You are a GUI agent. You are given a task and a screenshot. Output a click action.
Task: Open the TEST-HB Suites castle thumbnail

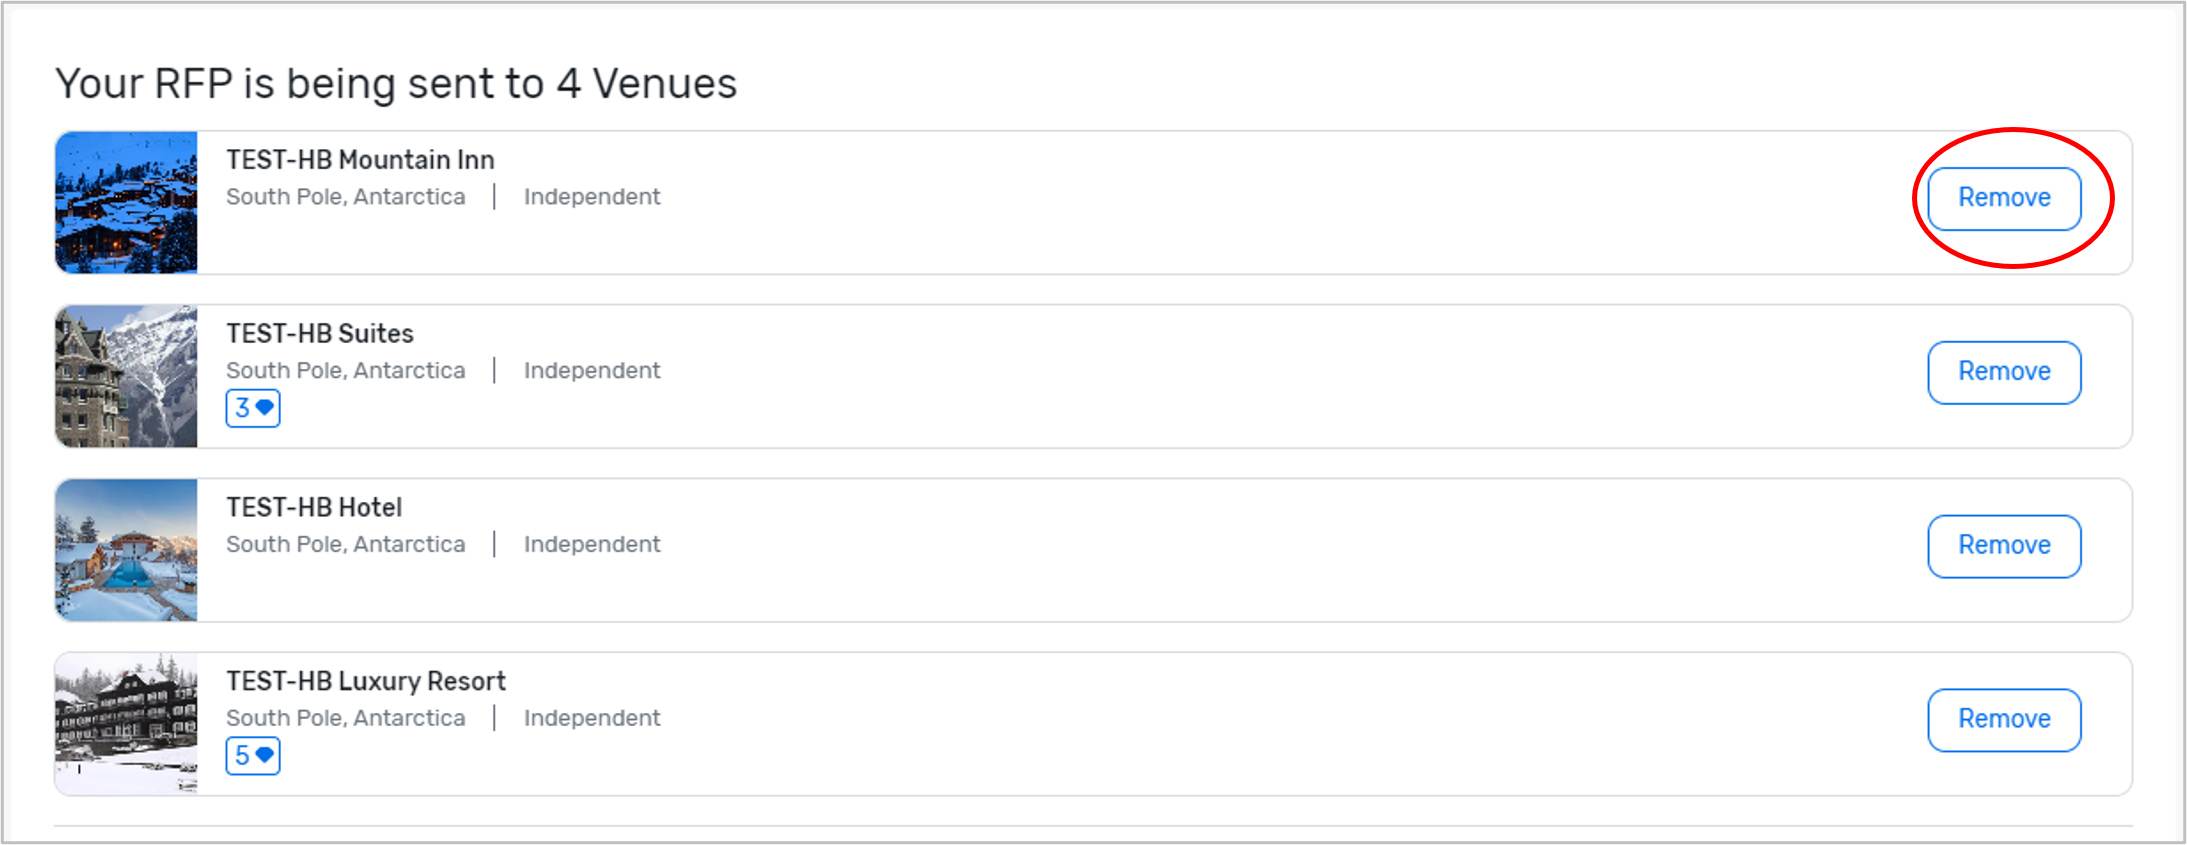coord(126,376)
